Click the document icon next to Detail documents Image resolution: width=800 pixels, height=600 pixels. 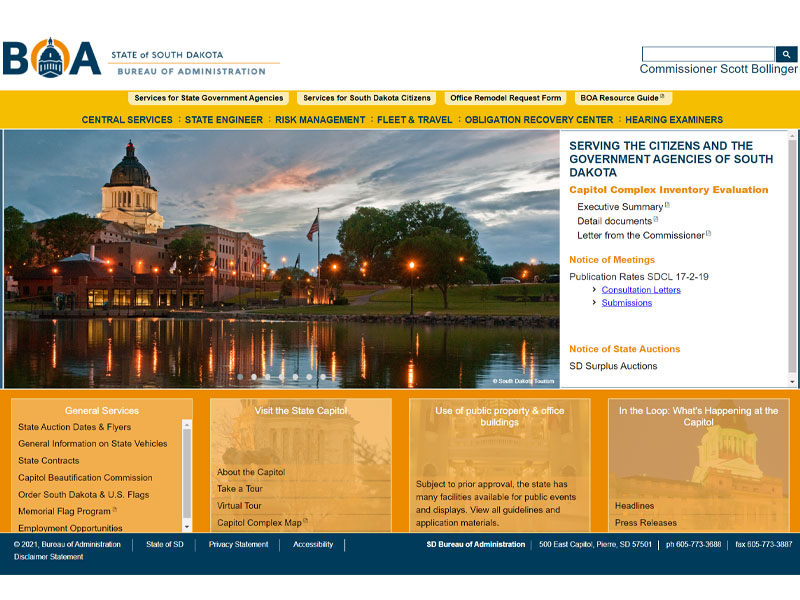(655, 220)
